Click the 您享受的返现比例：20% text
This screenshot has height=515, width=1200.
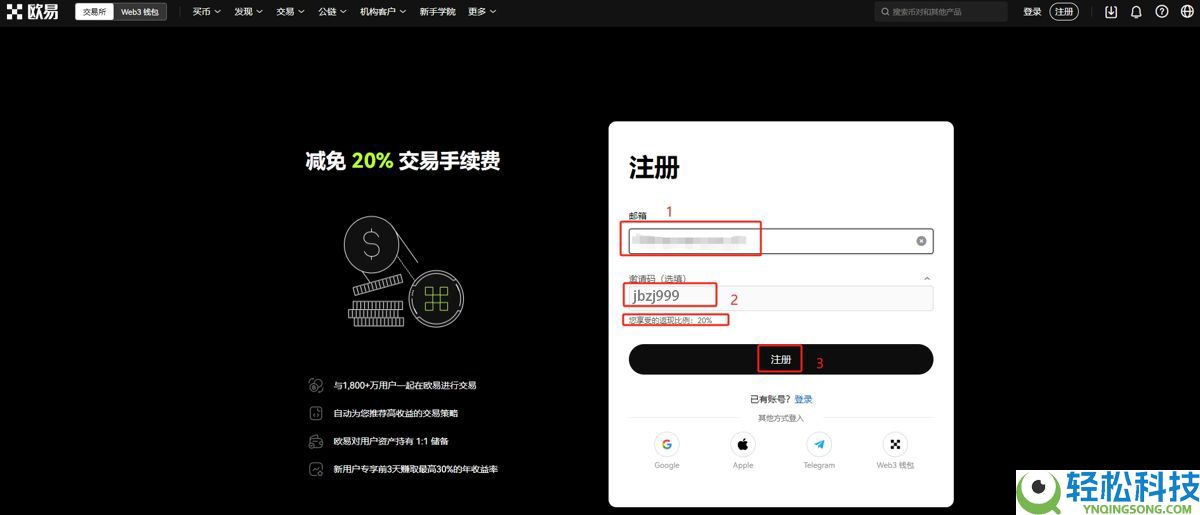coord(670,320)
